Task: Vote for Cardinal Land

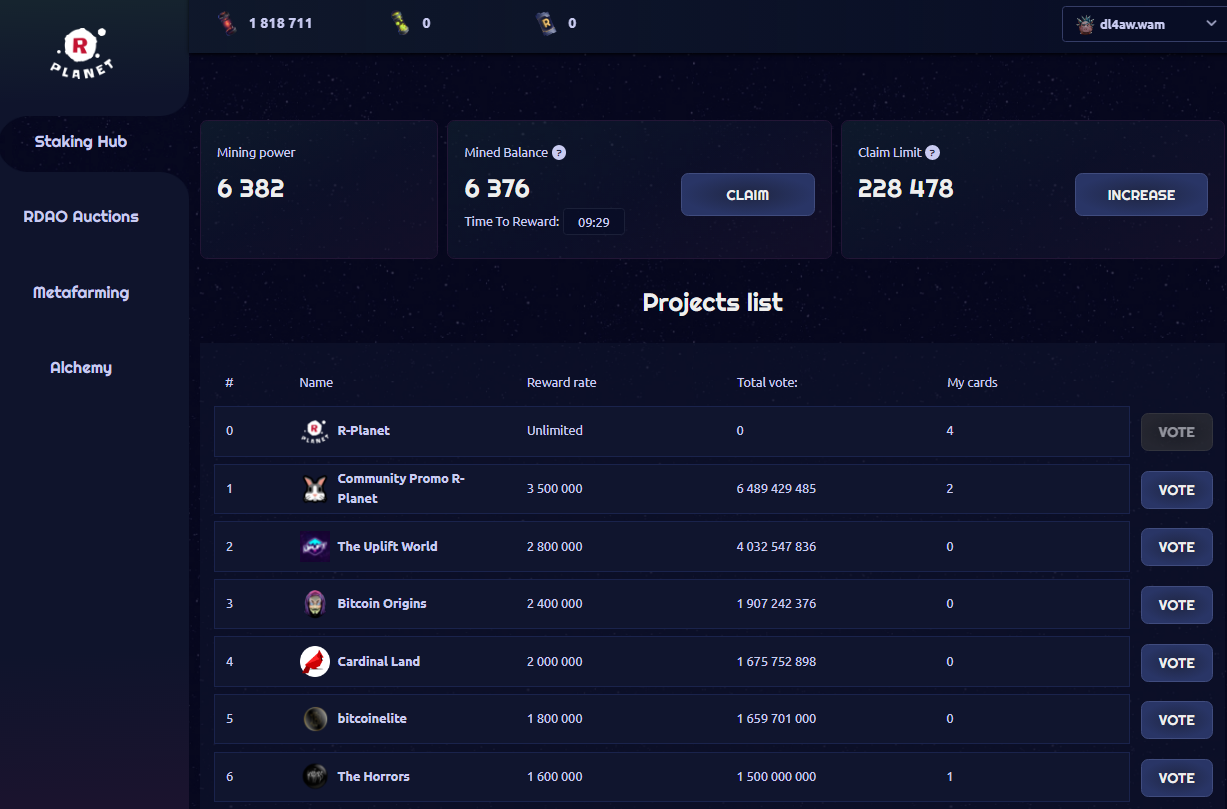Action: (1177, 663)
